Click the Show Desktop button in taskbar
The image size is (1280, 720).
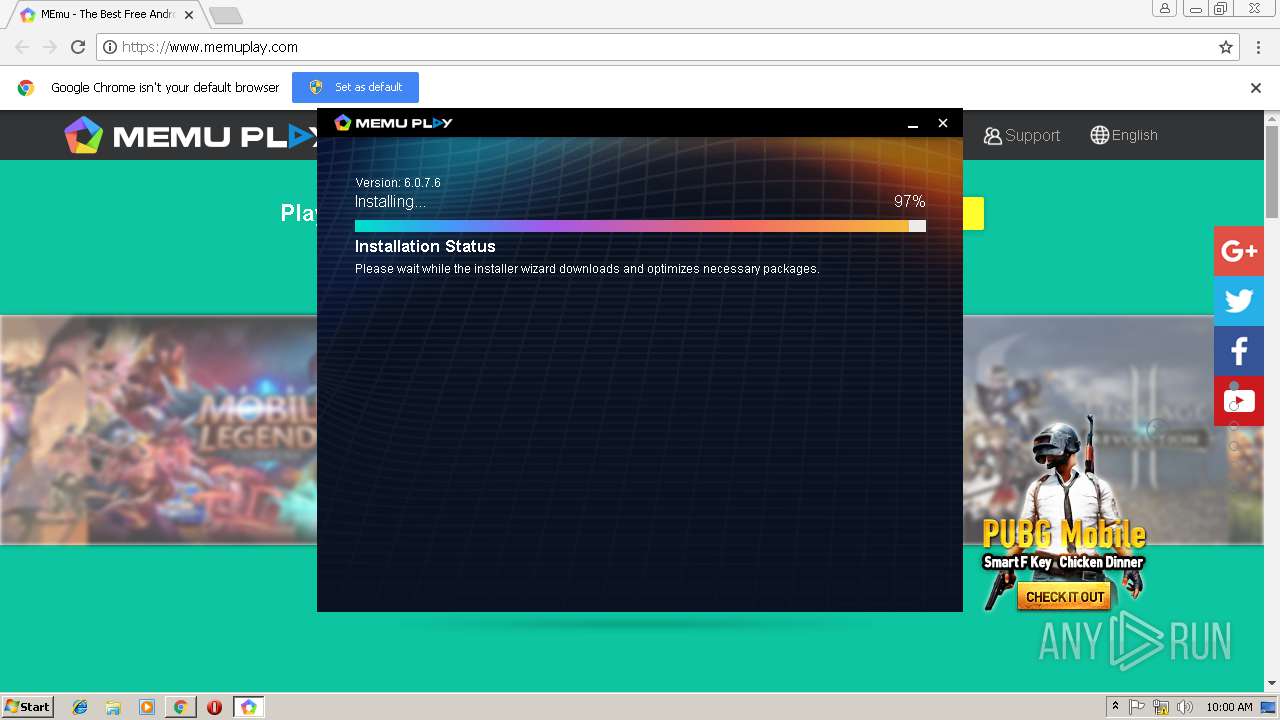1269,707
